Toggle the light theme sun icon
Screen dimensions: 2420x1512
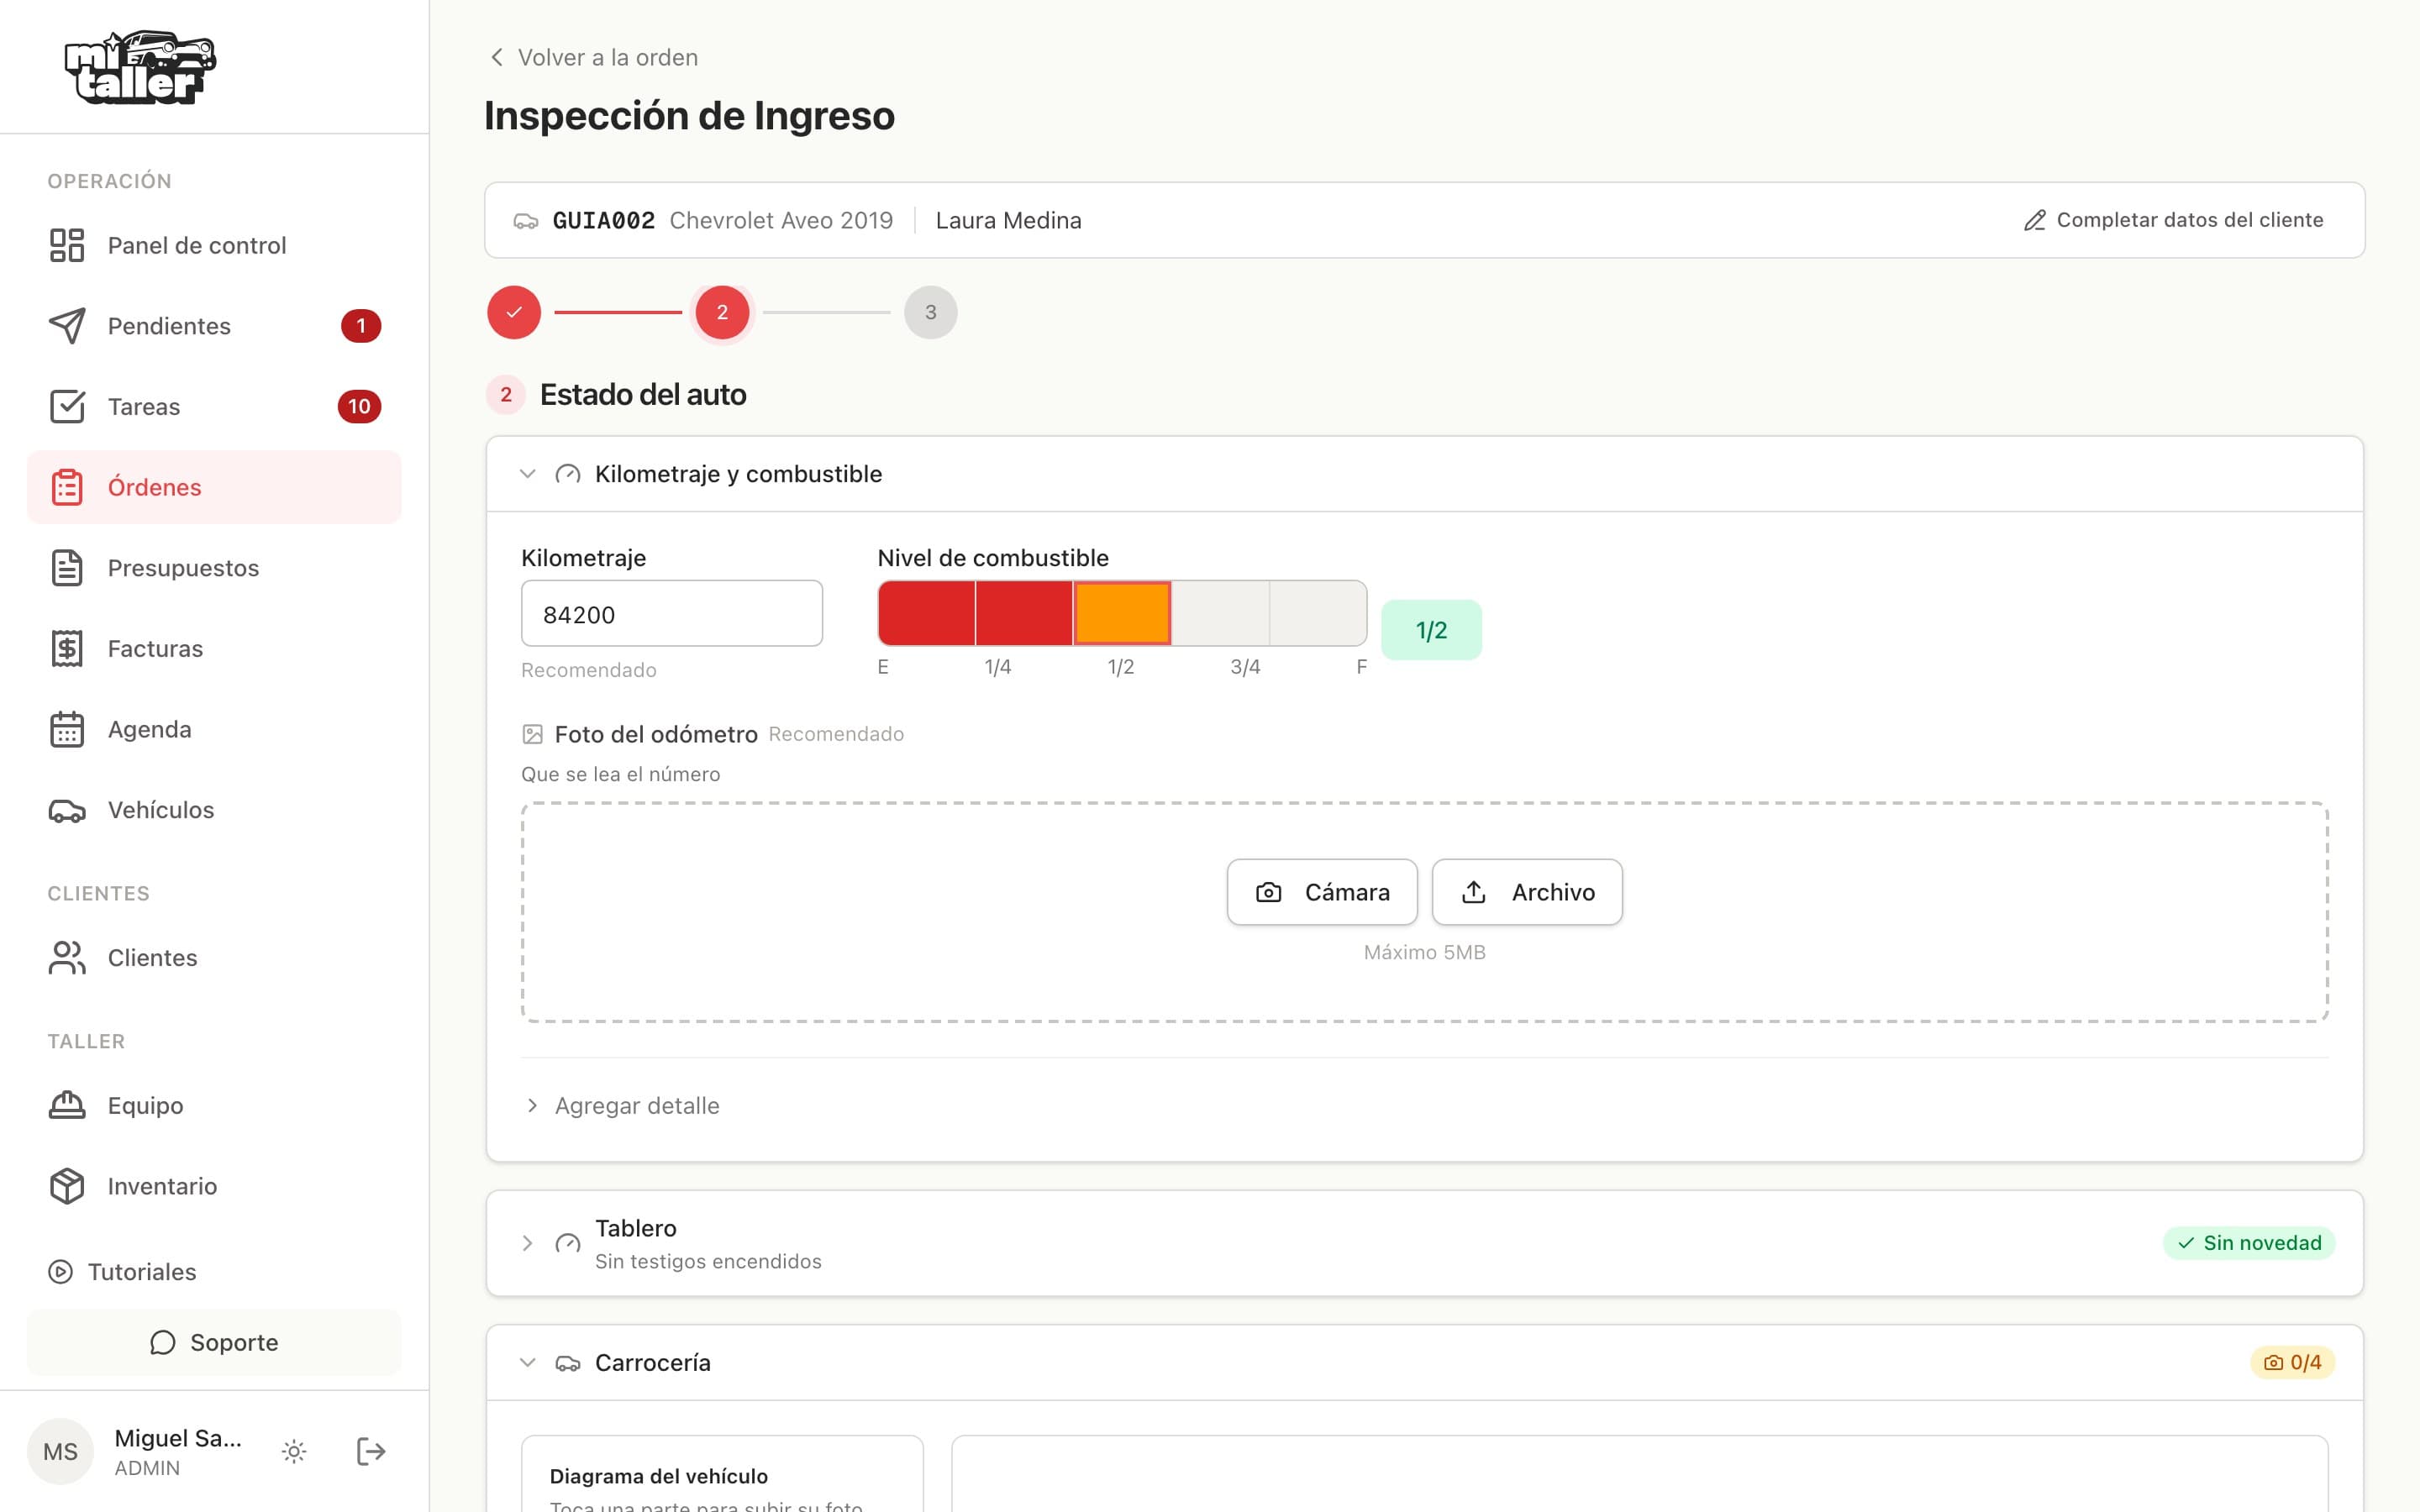tap(293, 1451)
